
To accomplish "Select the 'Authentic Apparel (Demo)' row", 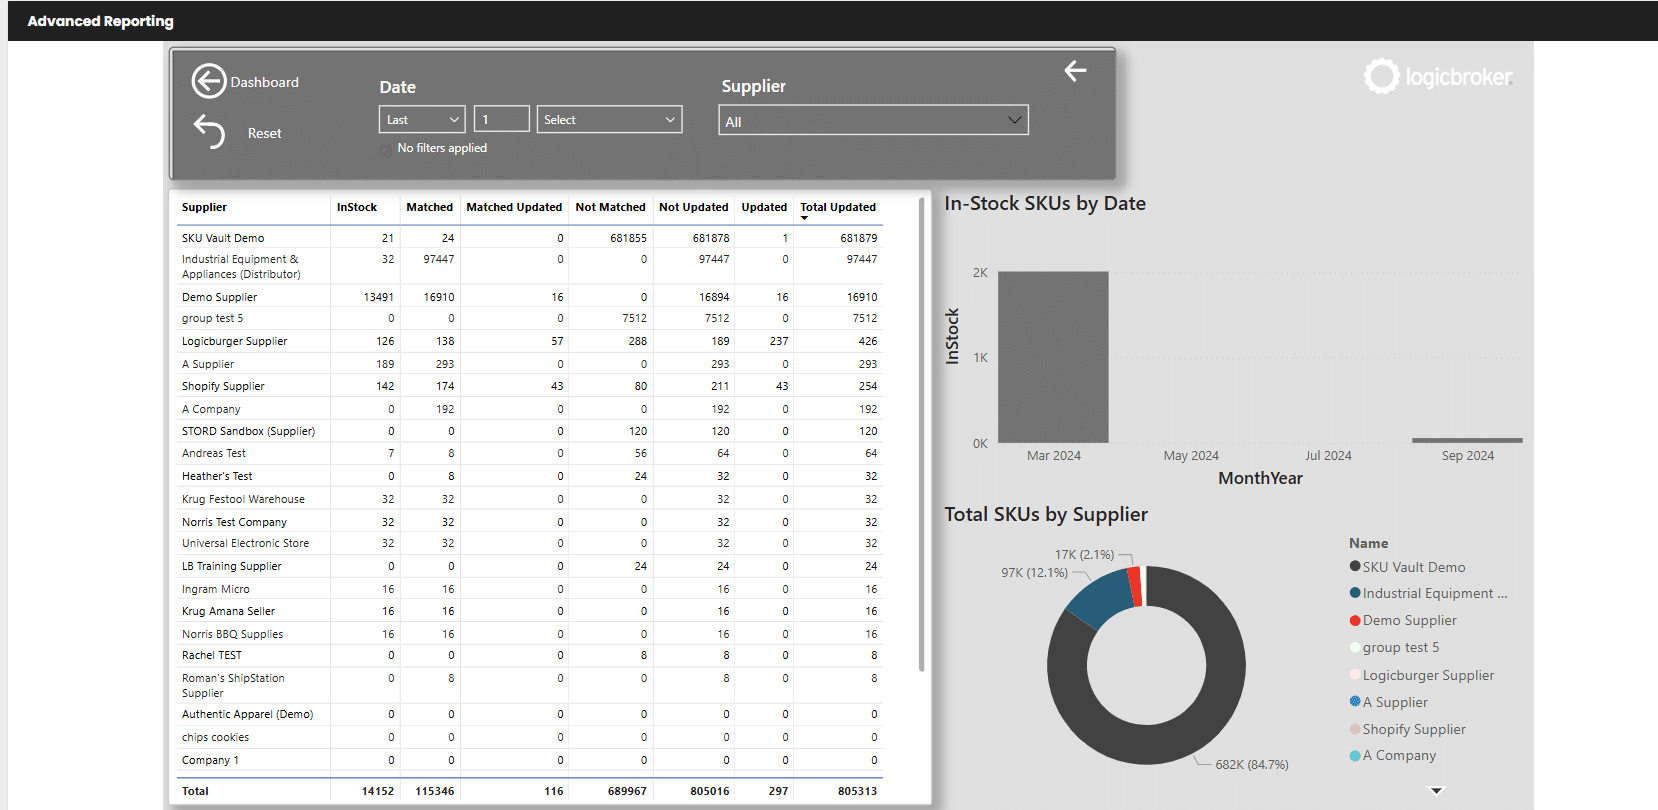I will (x=530, y=714).
